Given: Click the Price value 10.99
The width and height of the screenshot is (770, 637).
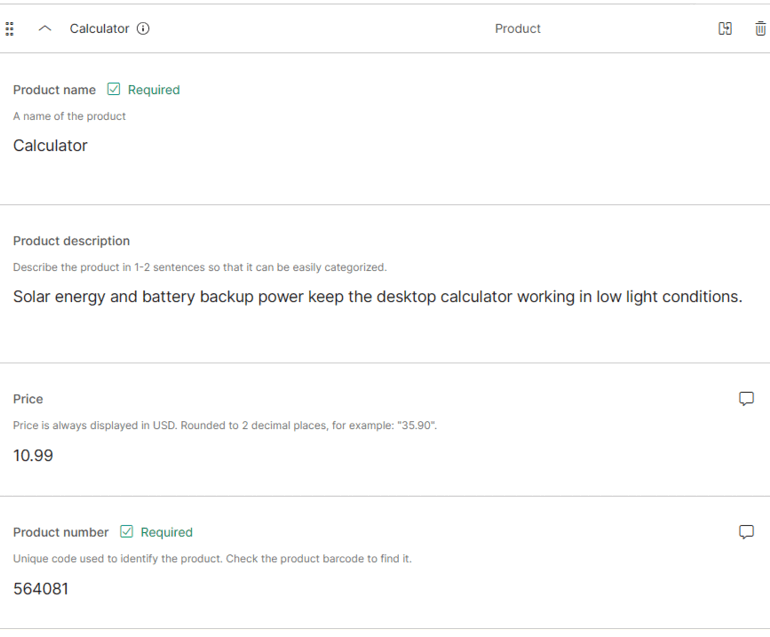Looking at the screenshot, I should click(x=33, y=456).
